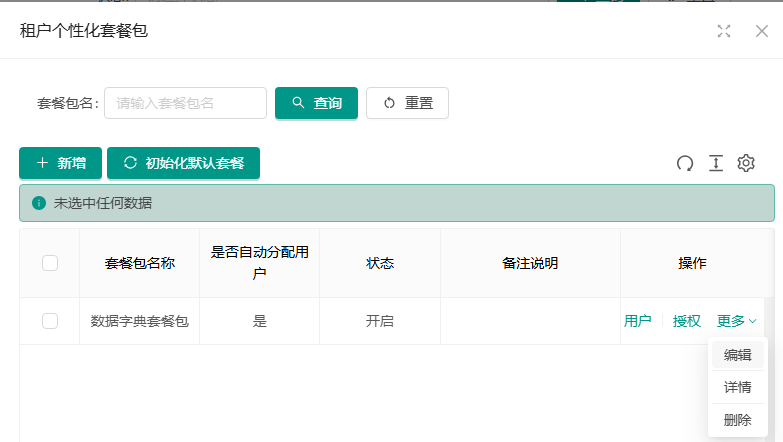The image size is (783, 442).
Task: Select 编辑 from the dropdown menu
Action: pyautogui.click(x=738, y=355)
